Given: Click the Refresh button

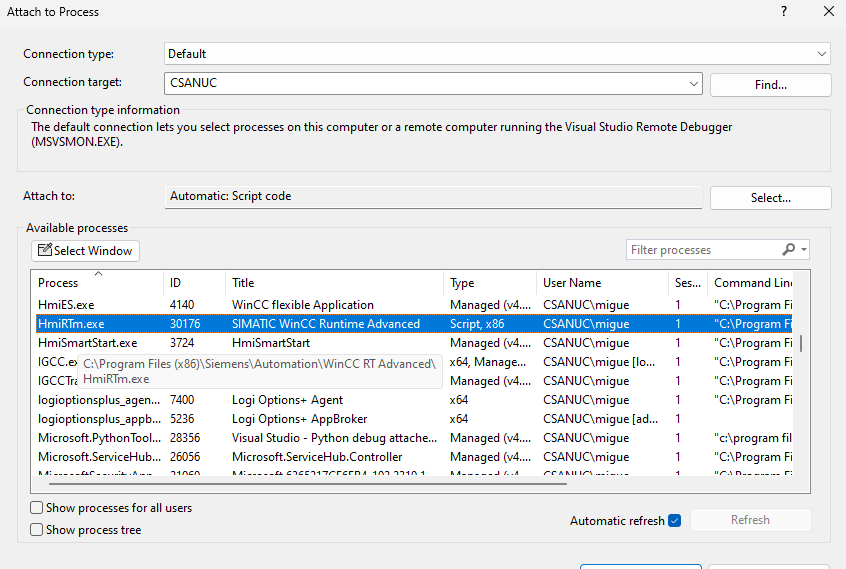Looking at the screenshot, I should (751, 520).
